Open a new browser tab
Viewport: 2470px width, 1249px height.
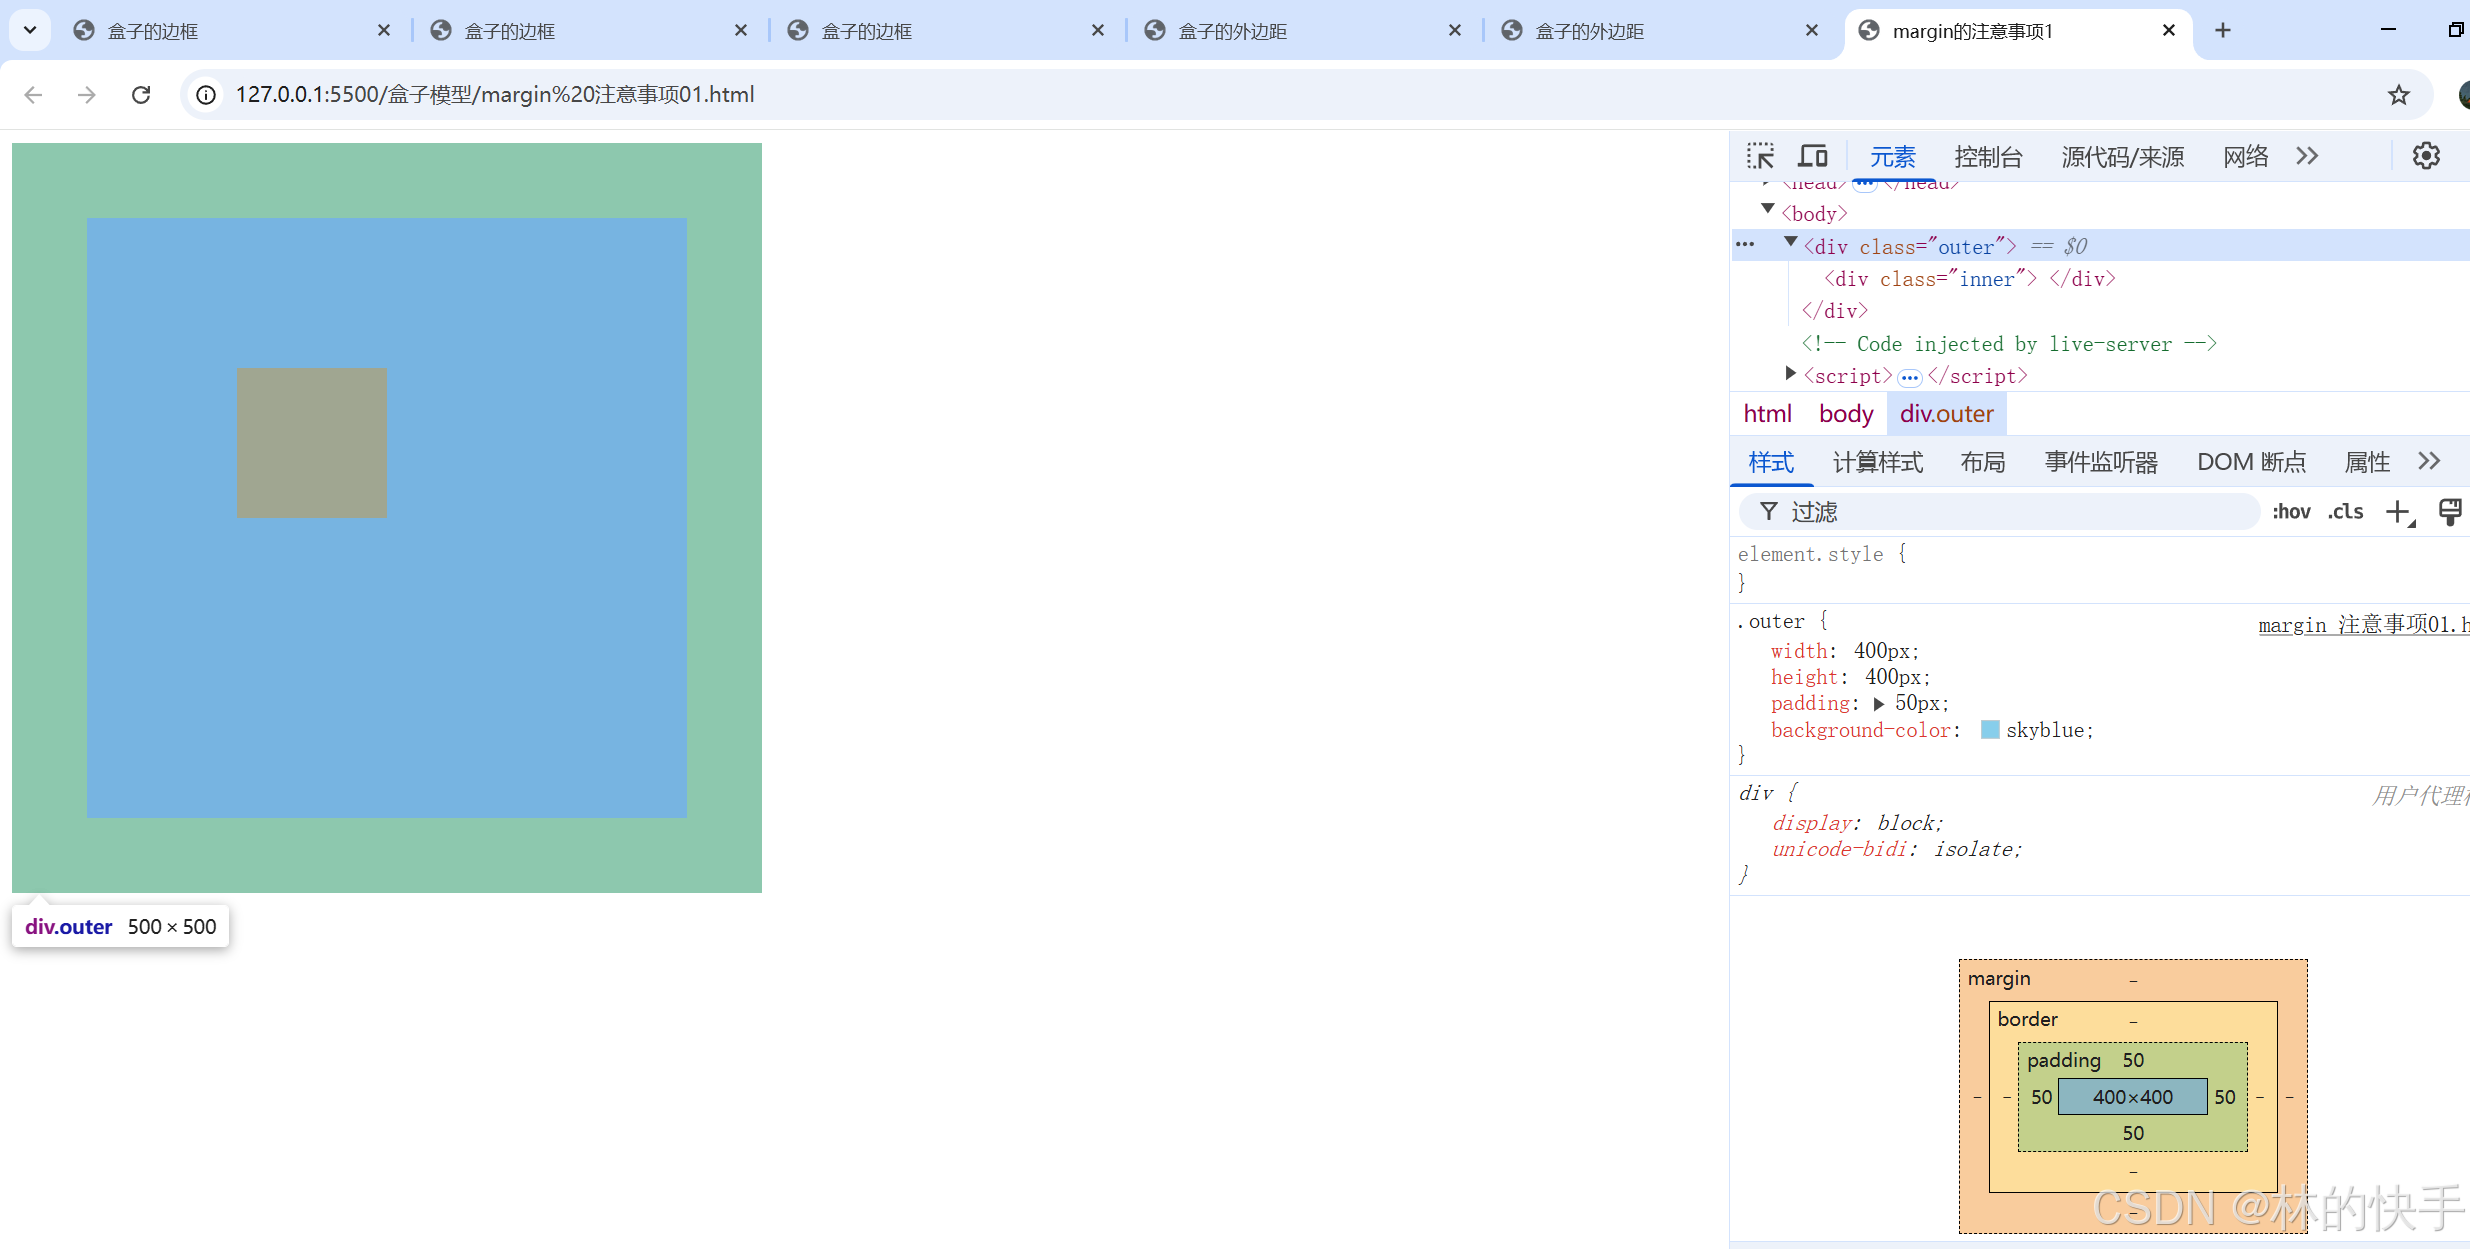tap(2222, 30)
